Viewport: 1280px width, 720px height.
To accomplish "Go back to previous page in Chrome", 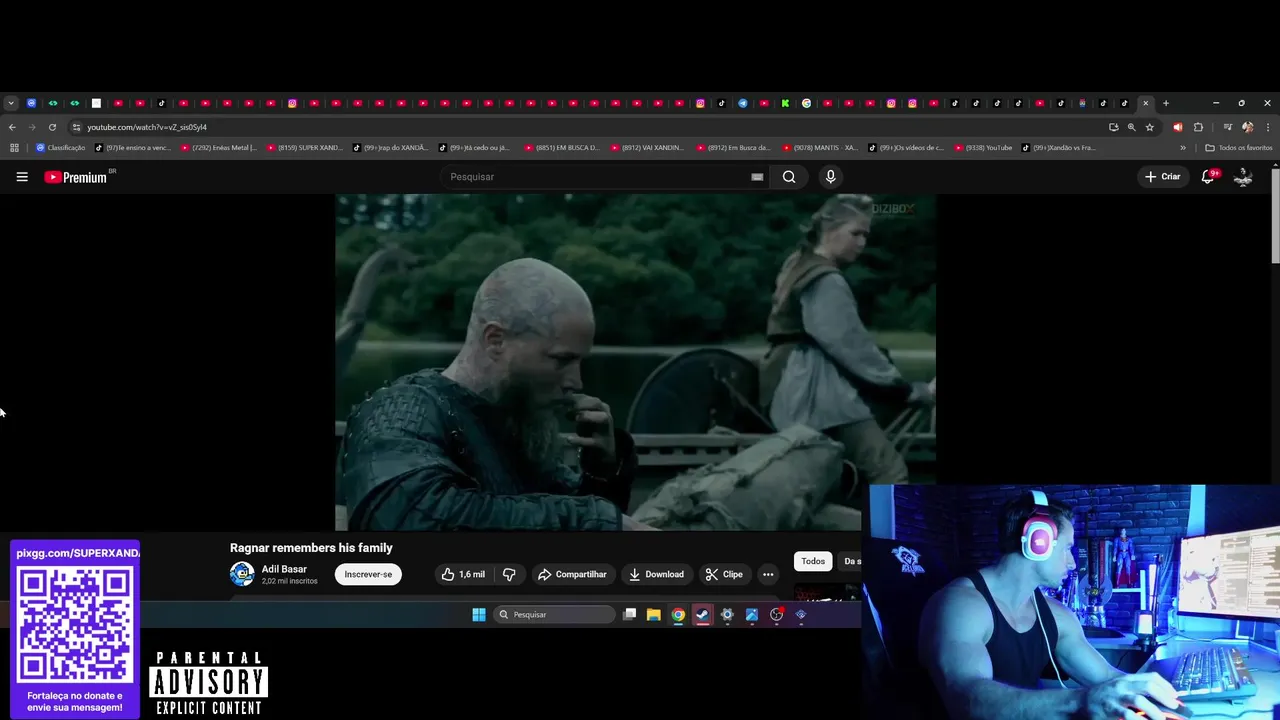I will point(12,127).
